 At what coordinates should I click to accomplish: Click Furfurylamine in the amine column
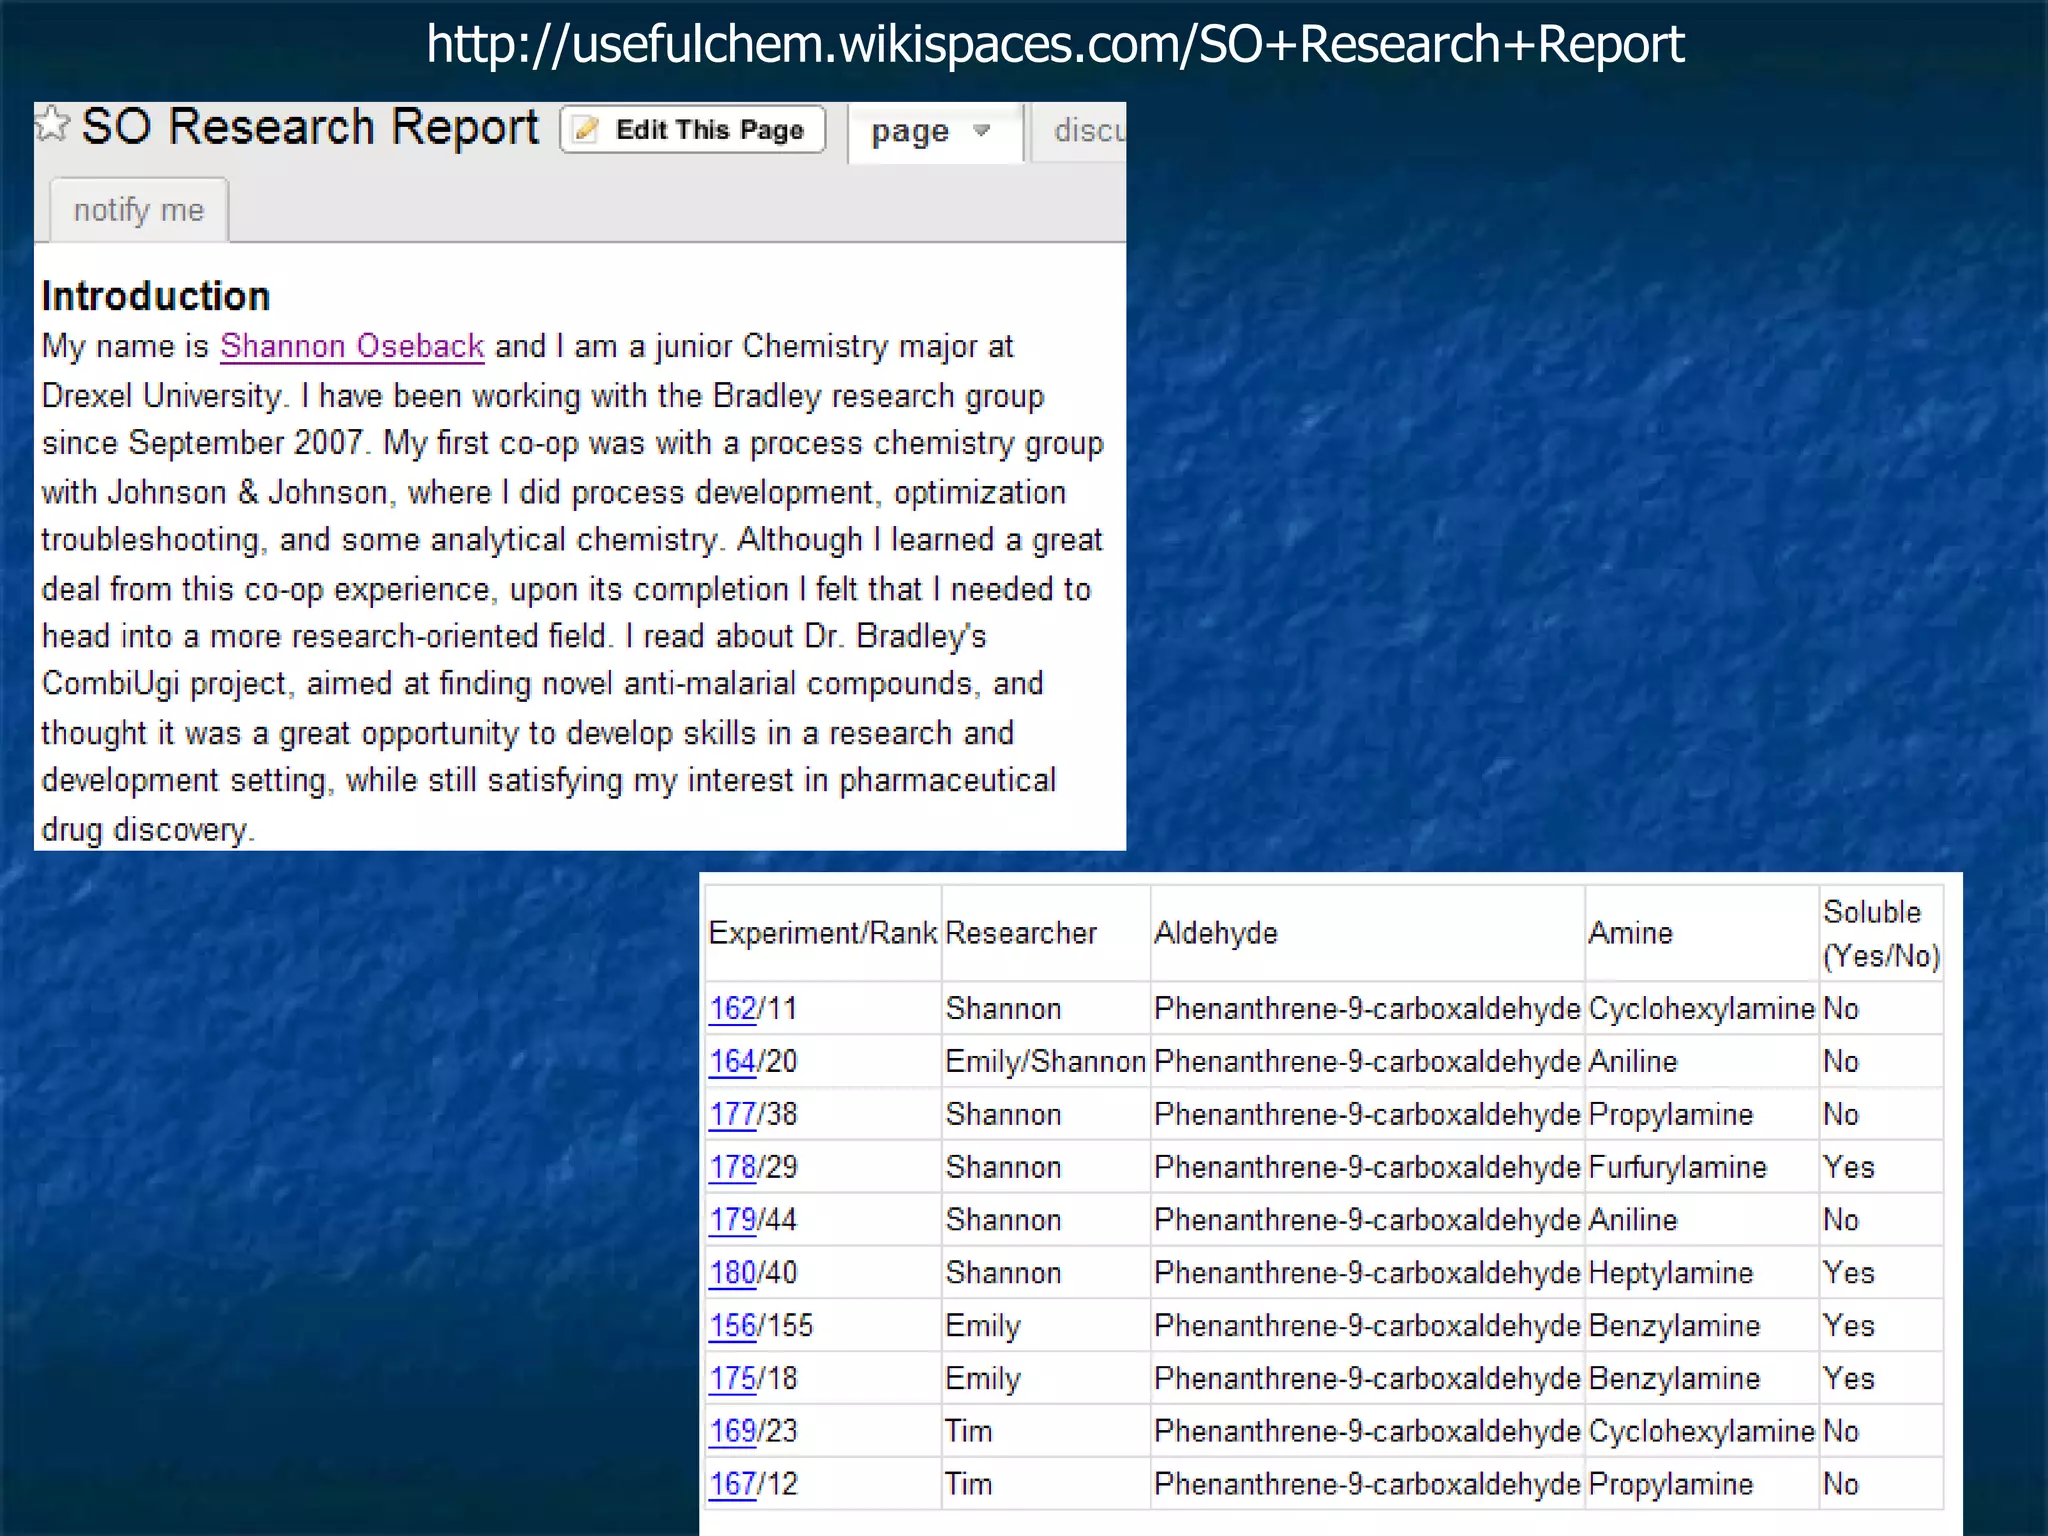click(x=1678, y=1167)
